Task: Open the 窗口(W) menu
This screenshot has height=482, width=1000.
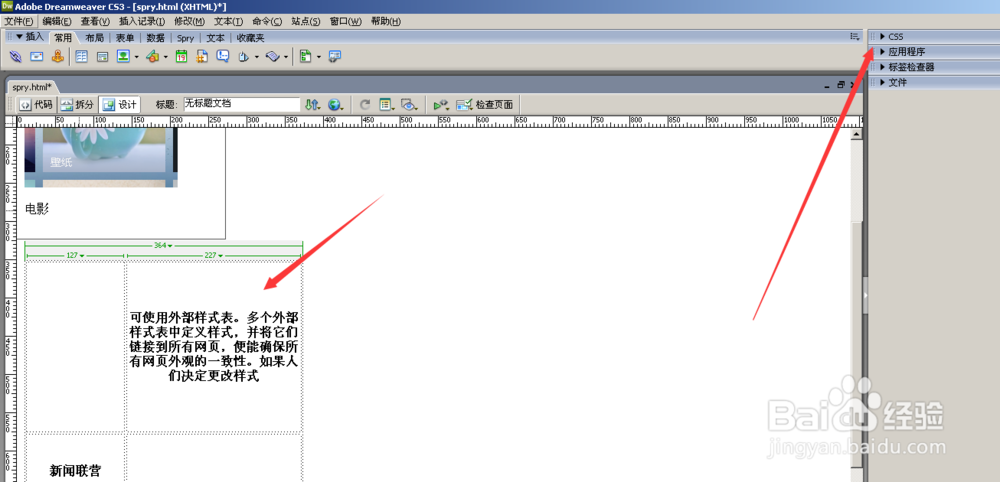Action: point(346,22)
